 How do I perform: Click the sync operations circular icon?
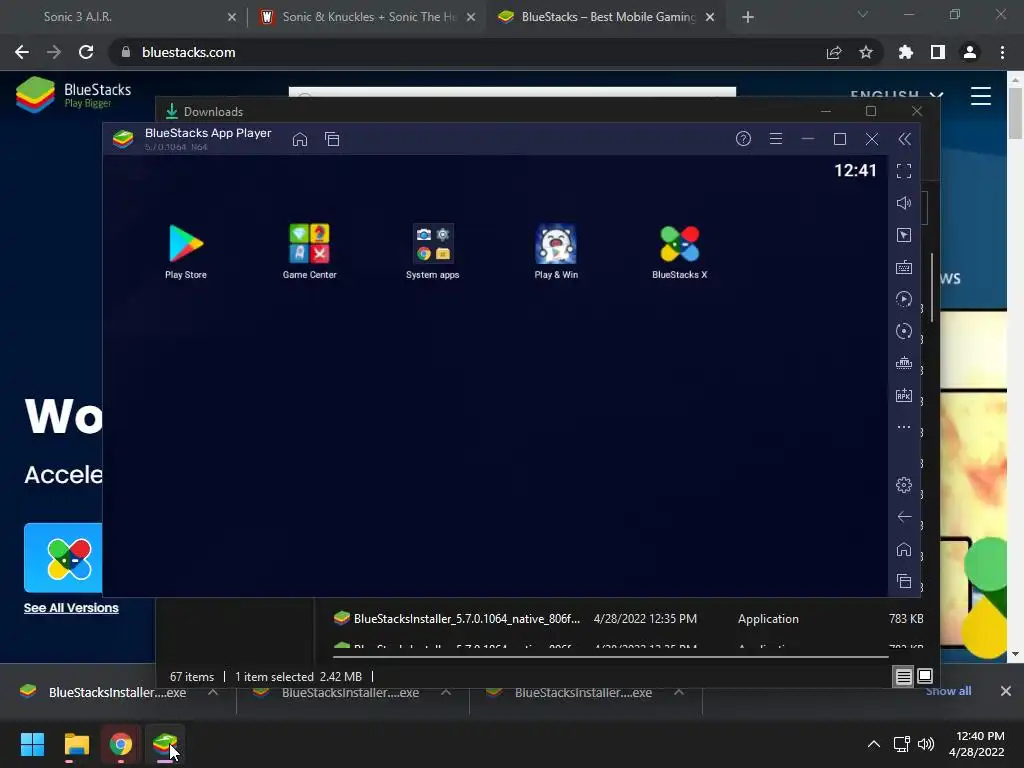(x=904, y=331)
